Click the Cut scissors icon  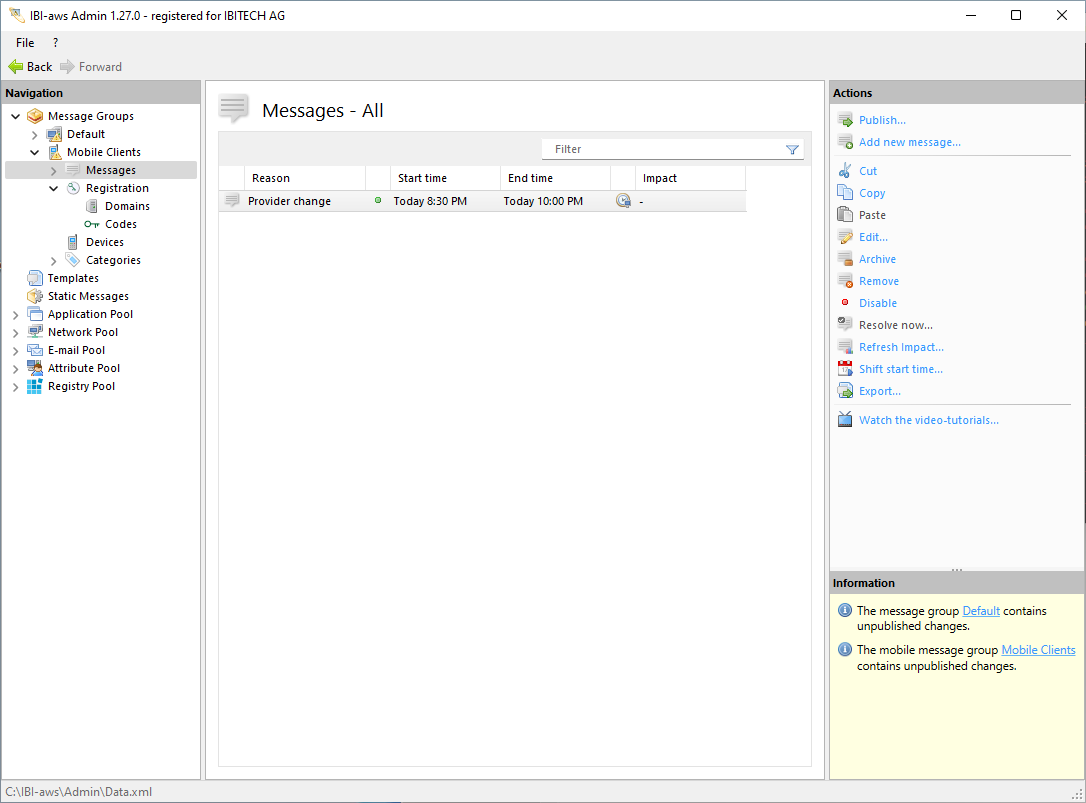point(845,171)
